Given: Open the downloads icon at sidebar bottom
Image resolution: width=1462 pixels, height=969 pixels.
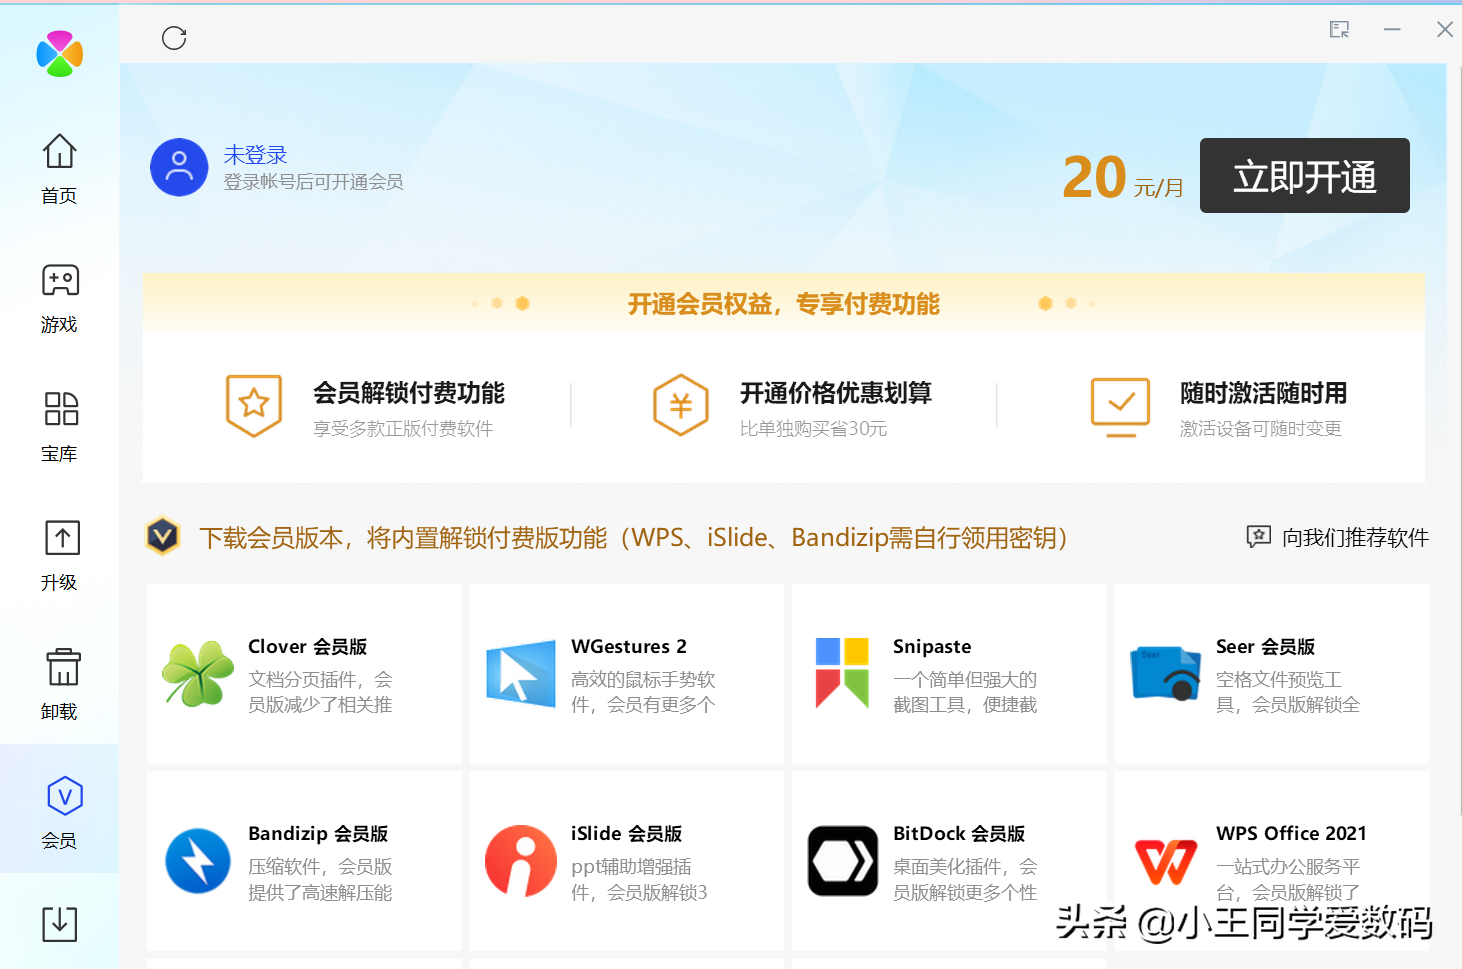Looking at the screenshot, I should tap(60, 923).
